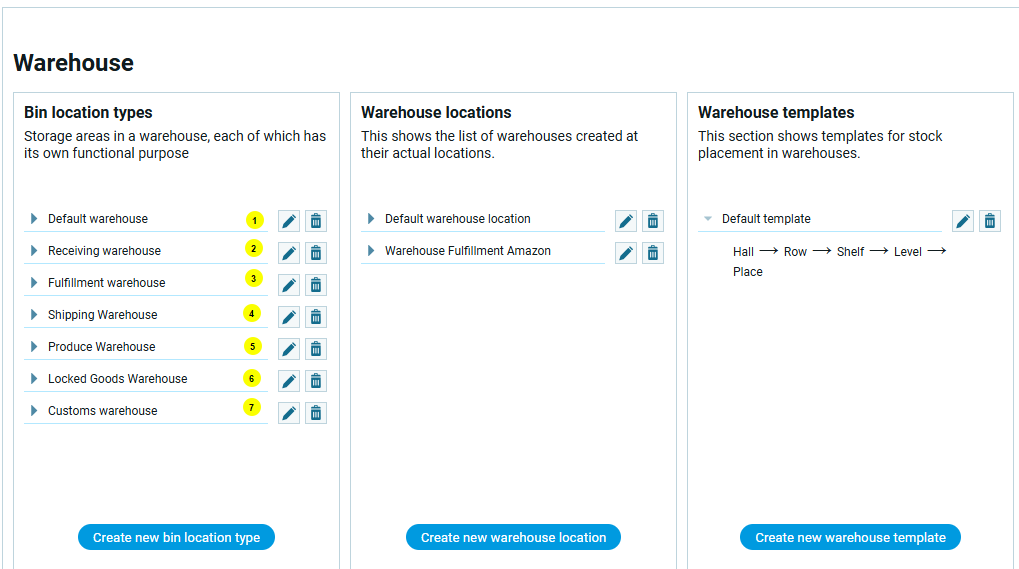Collapse the Default template tree

tap(708, 219)
